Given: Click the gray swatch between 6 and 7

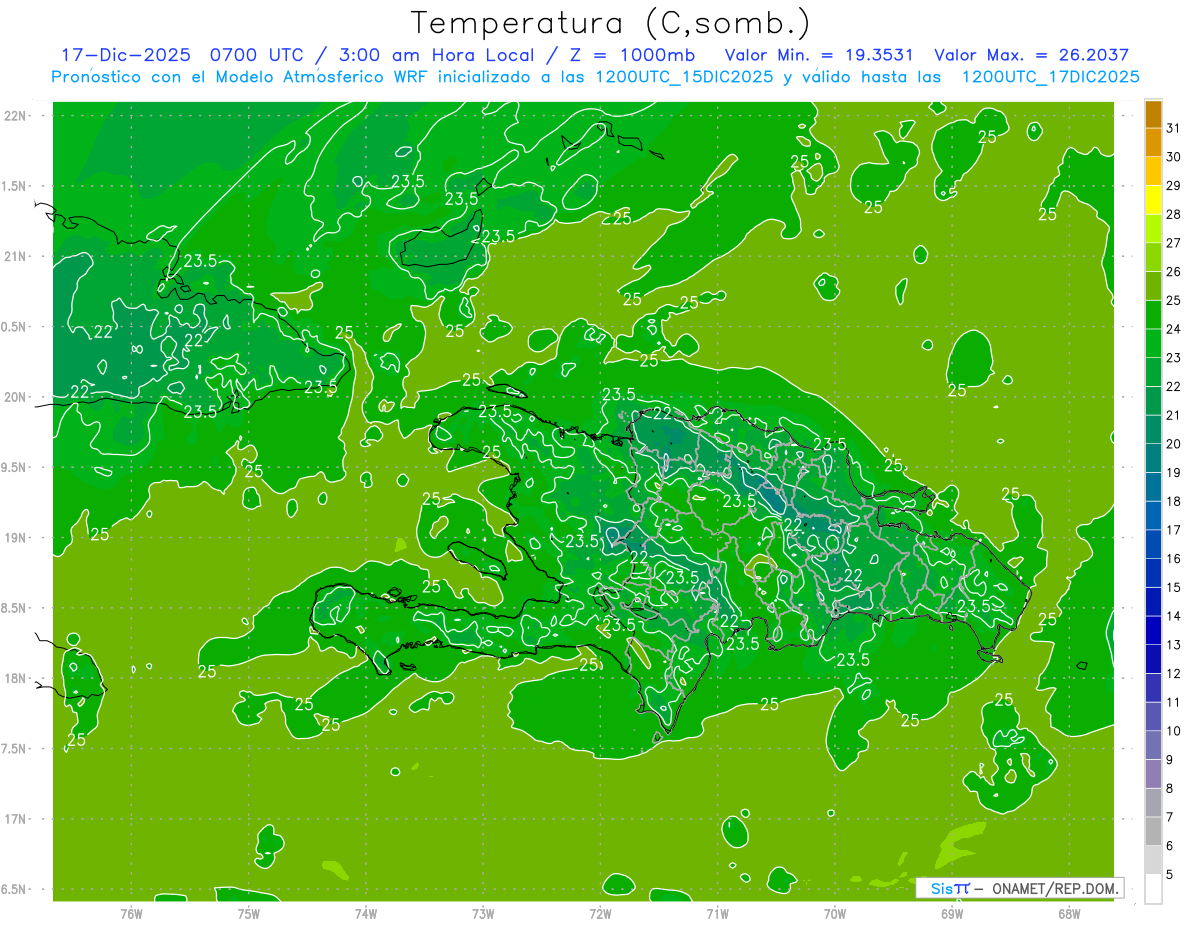Looking at the screenshot, I should point(1153,832).
